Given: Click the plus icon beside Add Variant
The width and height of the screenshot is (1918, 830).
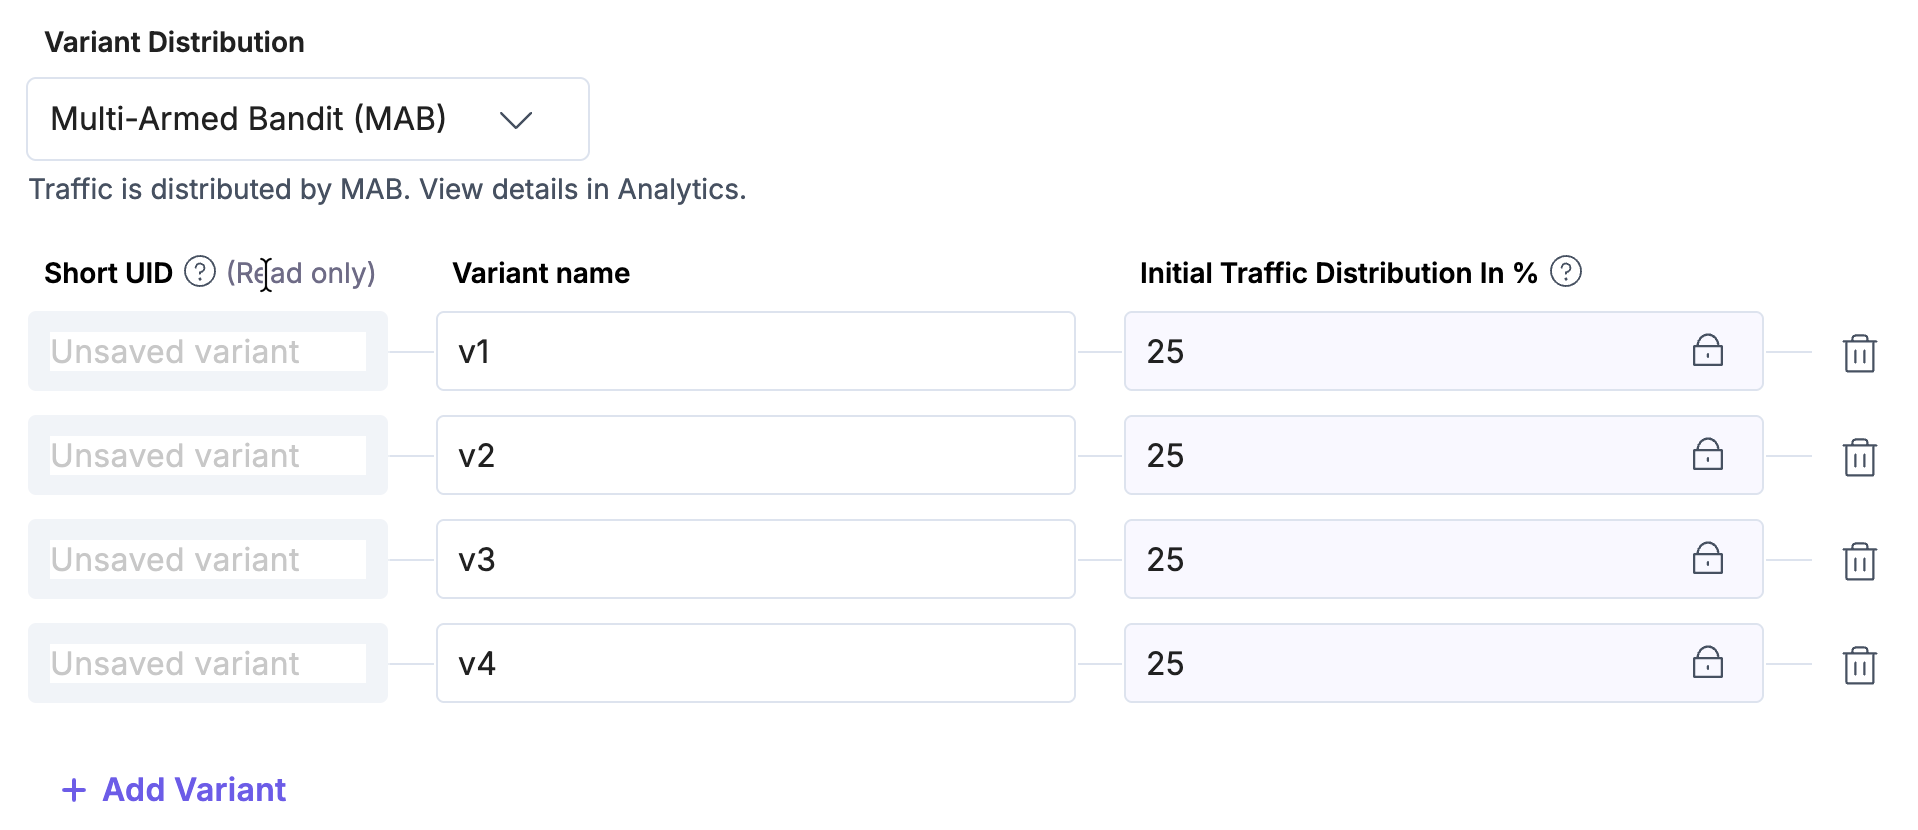Looking at the screenshot, I should 74,791.
